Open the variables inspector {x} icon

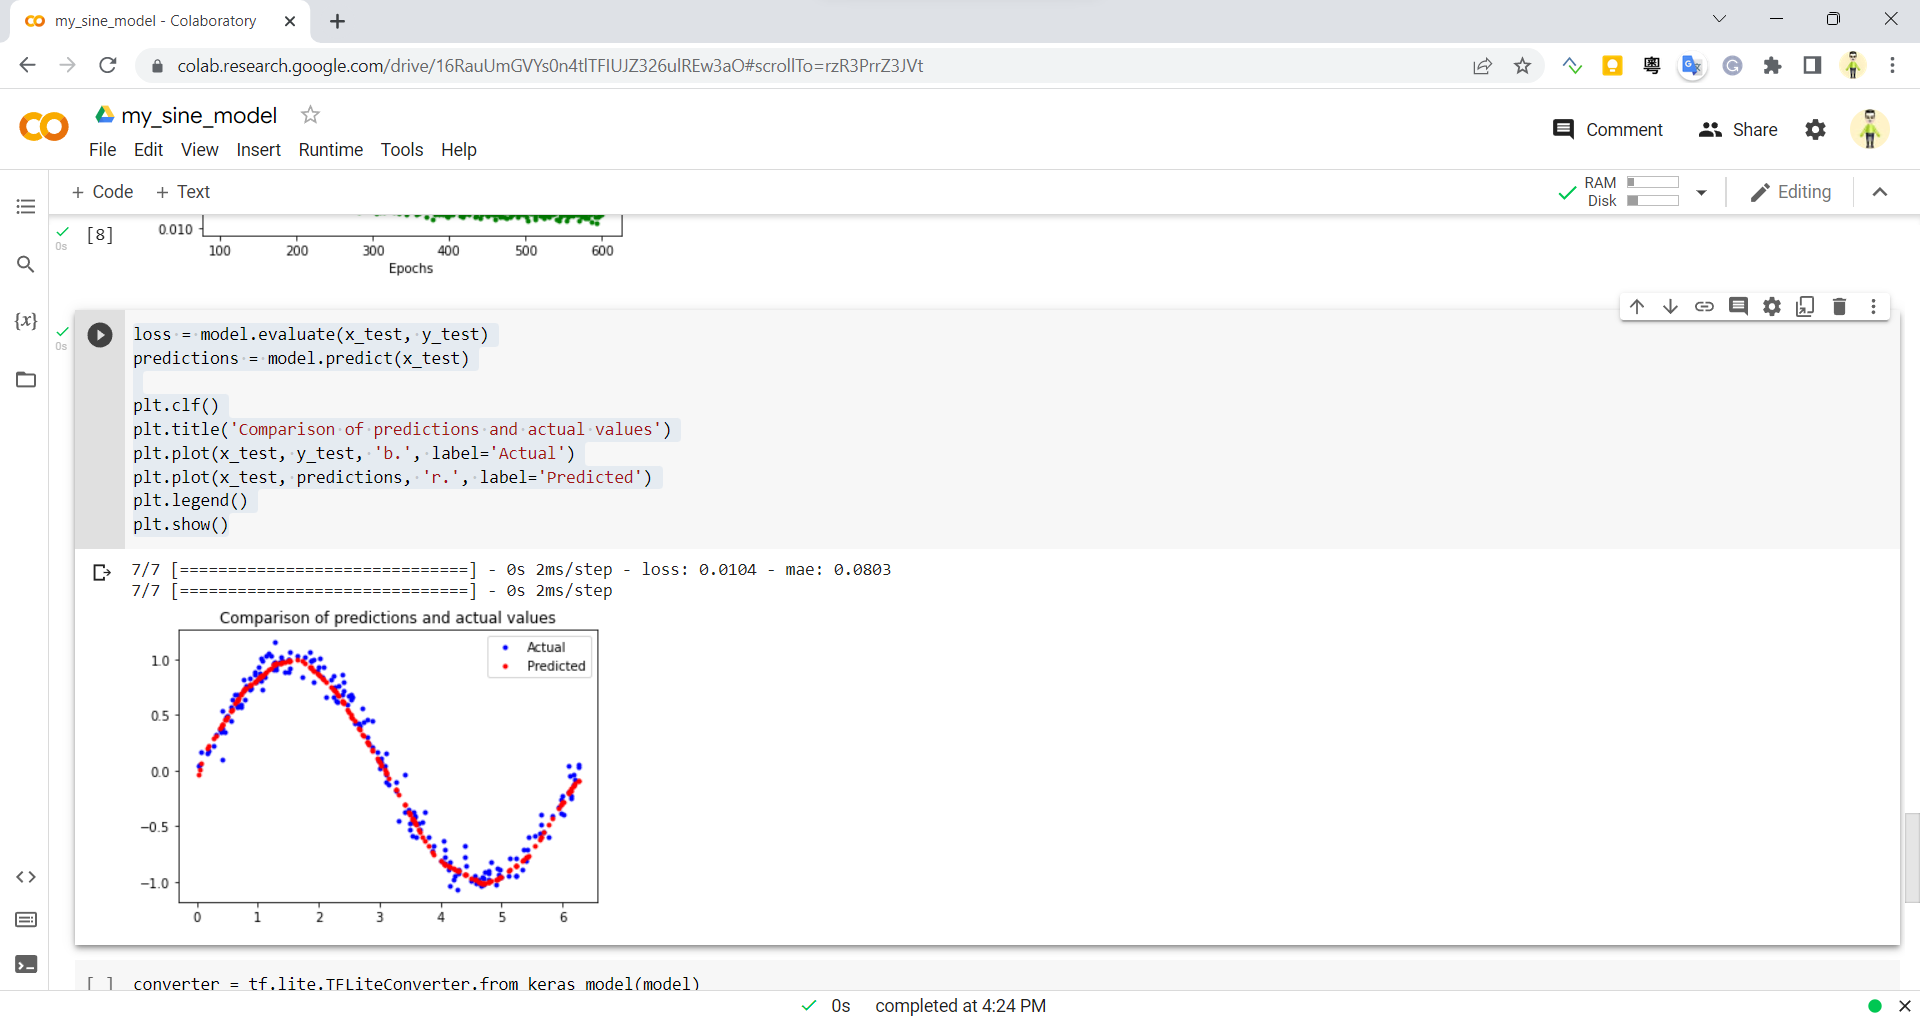tap(26, 321)
